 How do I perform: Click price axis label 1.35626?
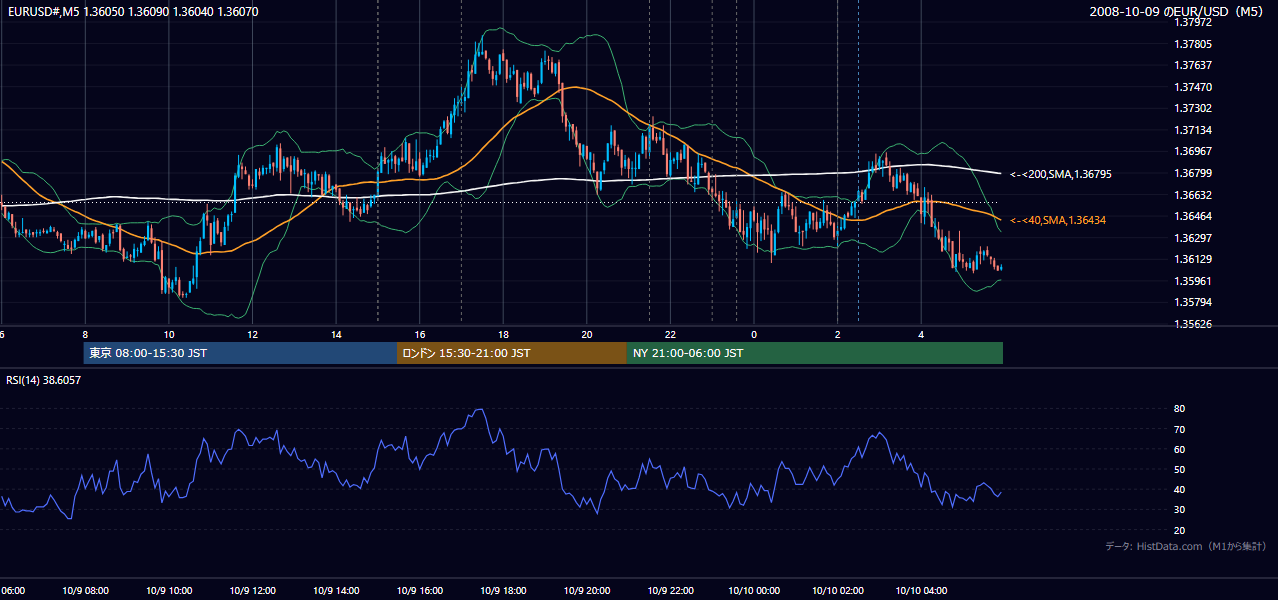click(x=1193, y=324)
